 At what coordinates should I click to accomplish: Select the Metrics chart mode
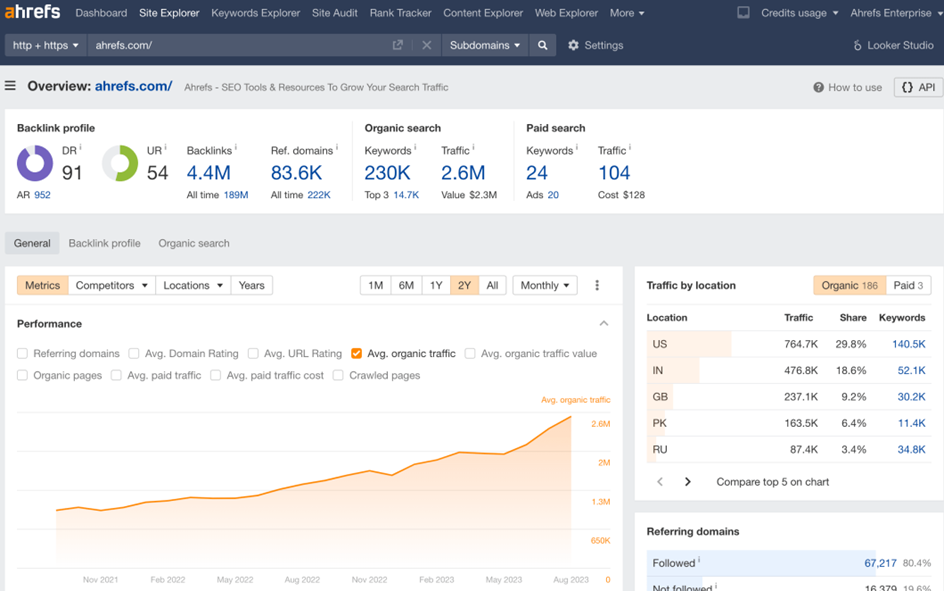(x=43, y=285)
